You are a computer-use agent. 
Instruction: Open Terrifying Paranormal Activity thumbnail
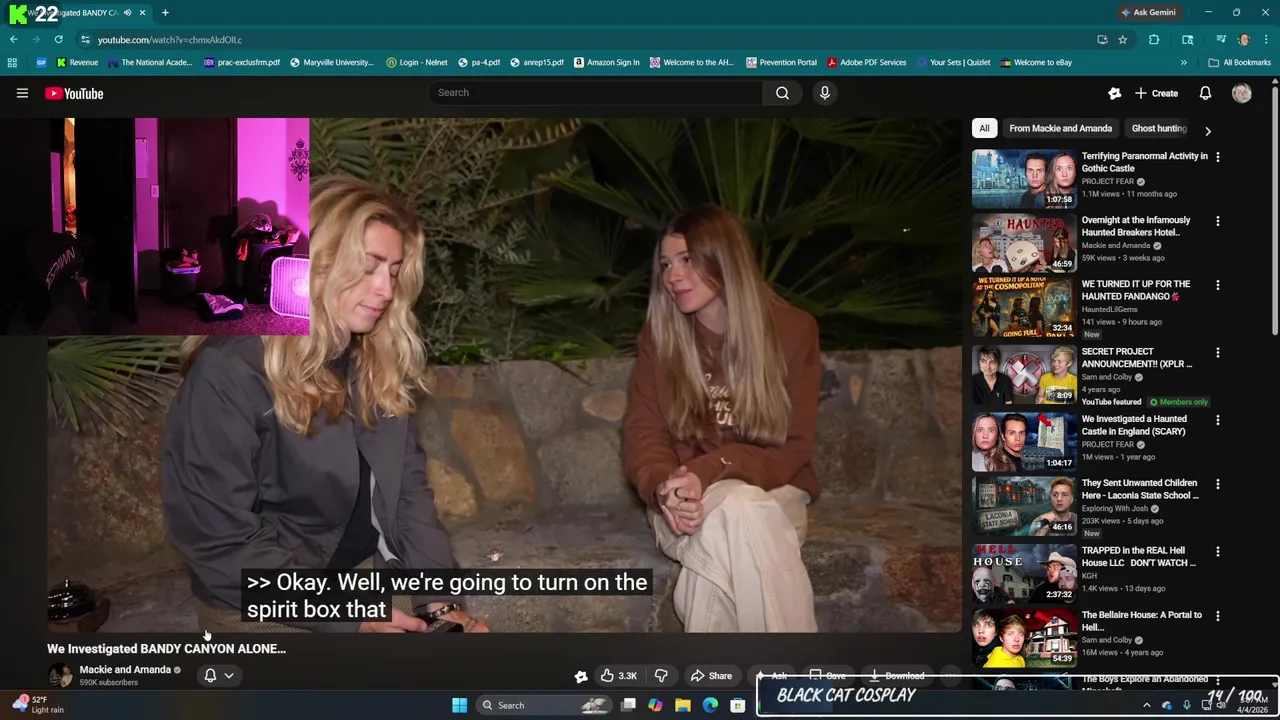point(1024,178)
